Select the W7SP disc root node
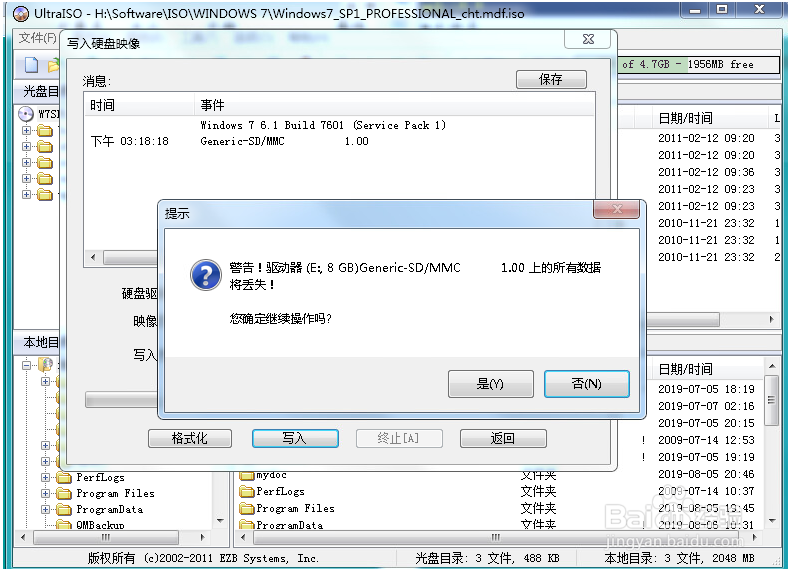This screenshot has height=569, width=788. point(39,114)
